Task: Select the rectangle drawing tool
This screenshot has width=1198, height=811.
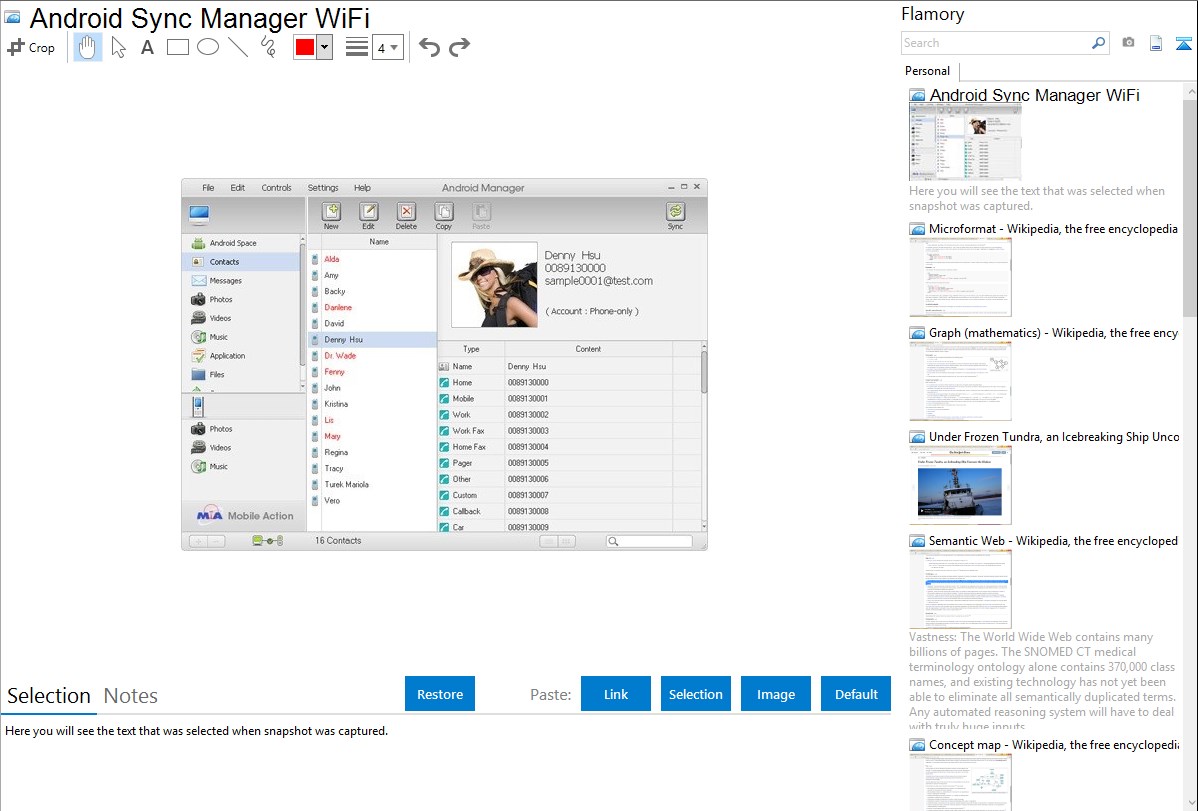Action: point(177,47)
